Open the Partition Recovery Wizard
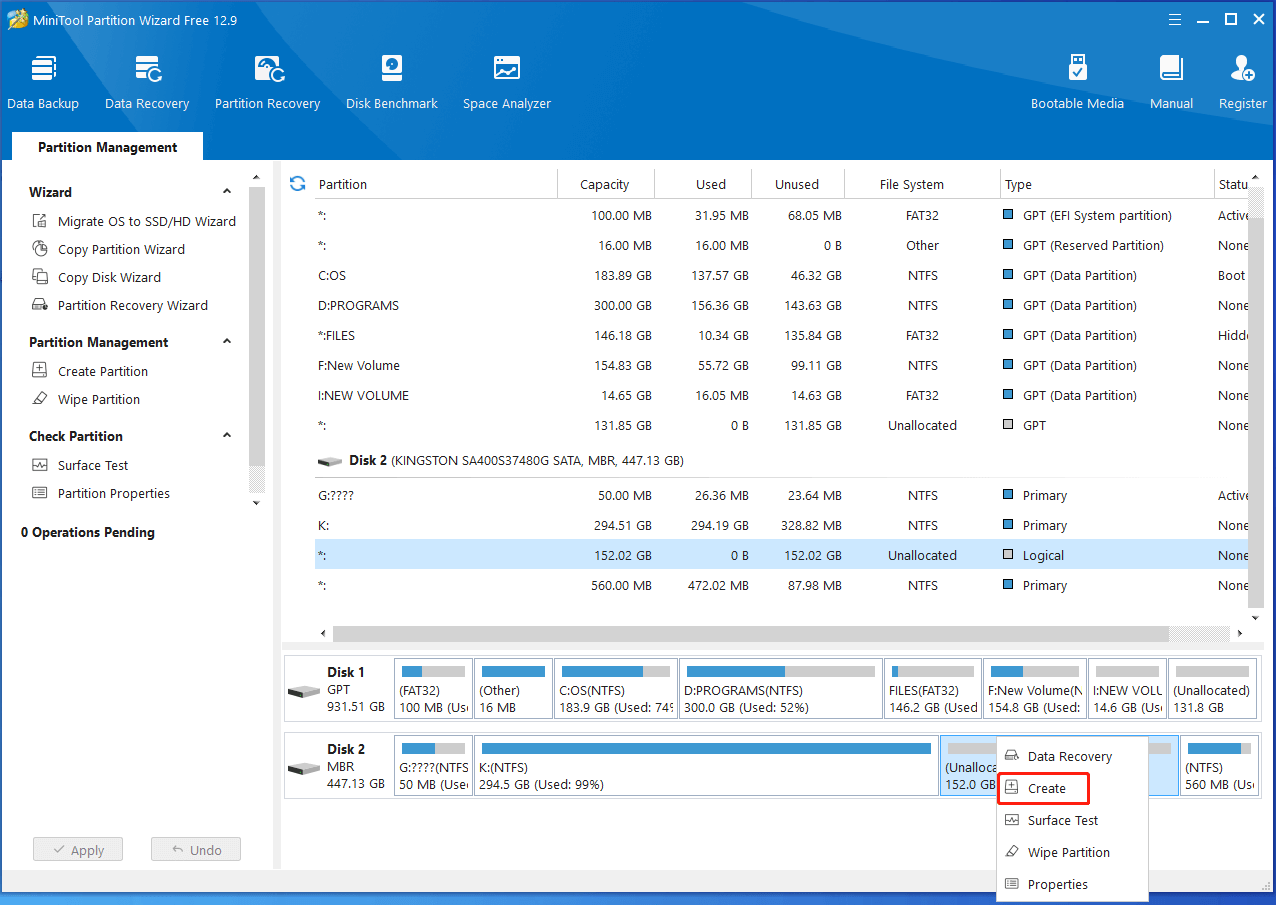Screen dimensions: 1276x905 coord(121,305)
